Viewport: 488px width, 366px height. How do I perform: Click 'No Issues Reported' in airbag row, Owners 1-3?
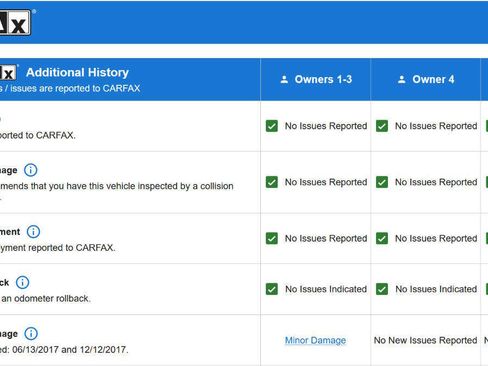pos(326,238)
